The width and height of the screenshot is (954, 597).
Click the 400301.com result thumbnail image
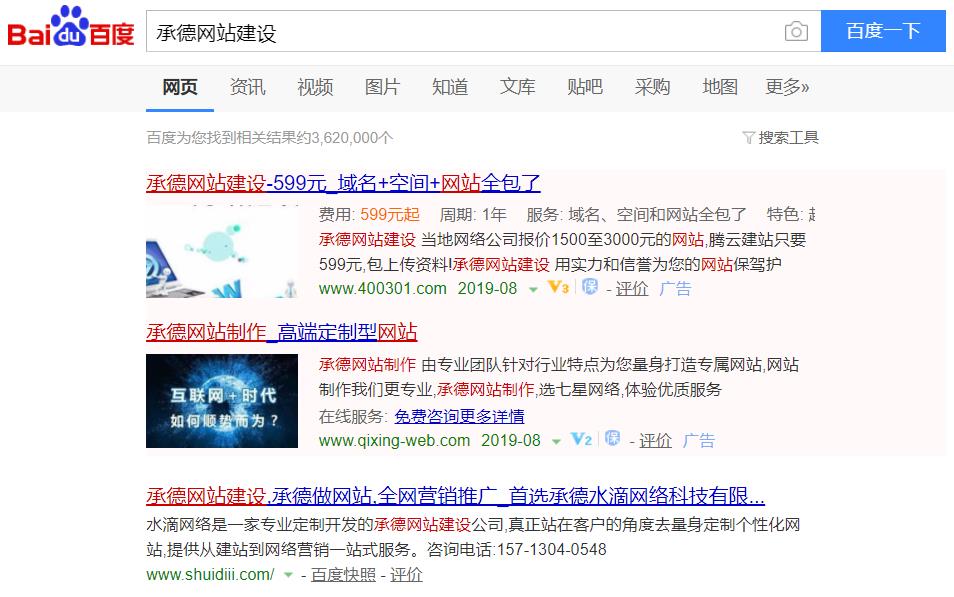221,251
